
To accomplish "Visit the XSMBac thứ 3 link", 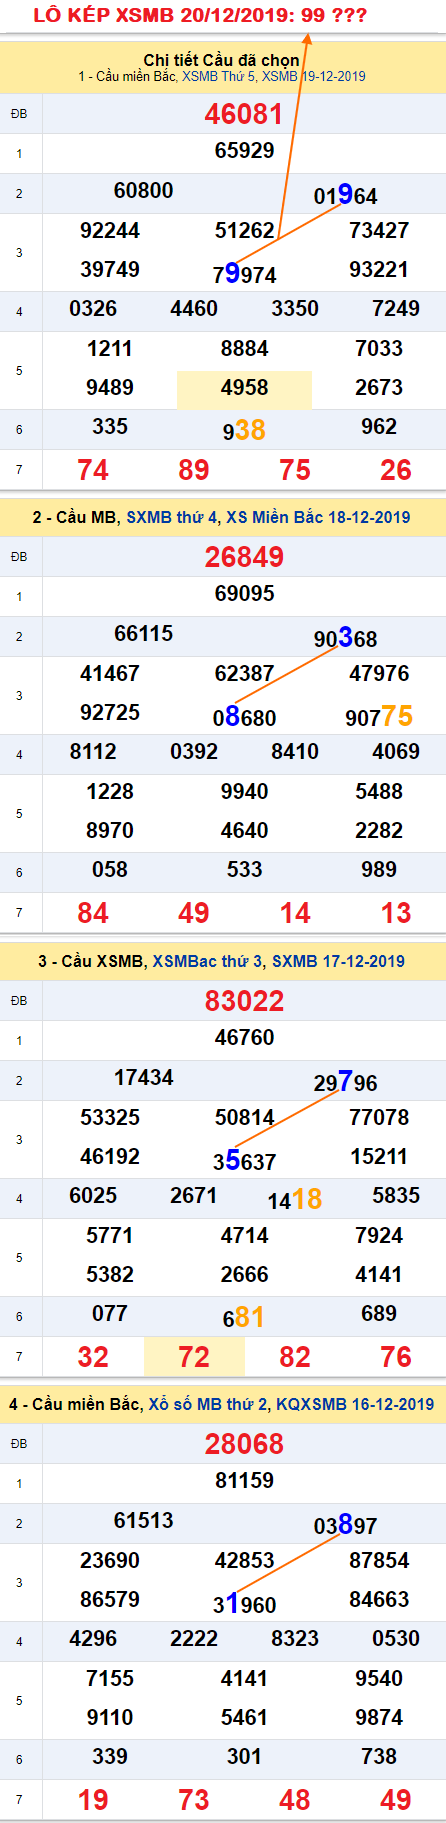I will point(208,961).
